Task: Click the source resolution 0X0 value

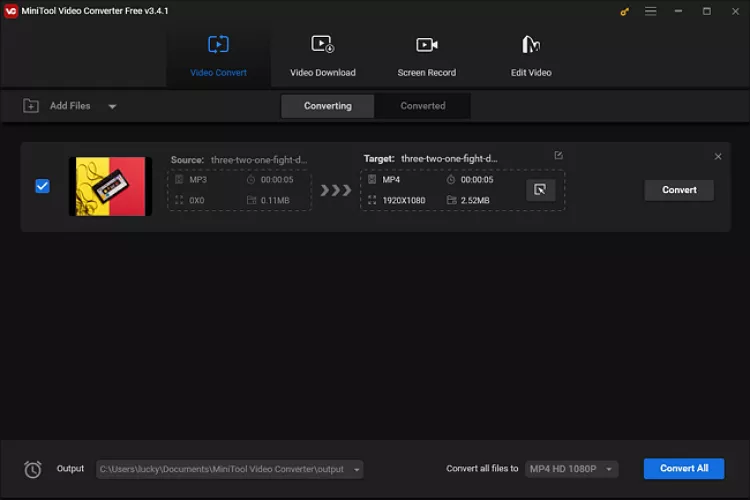Action: tap(197, 200)
